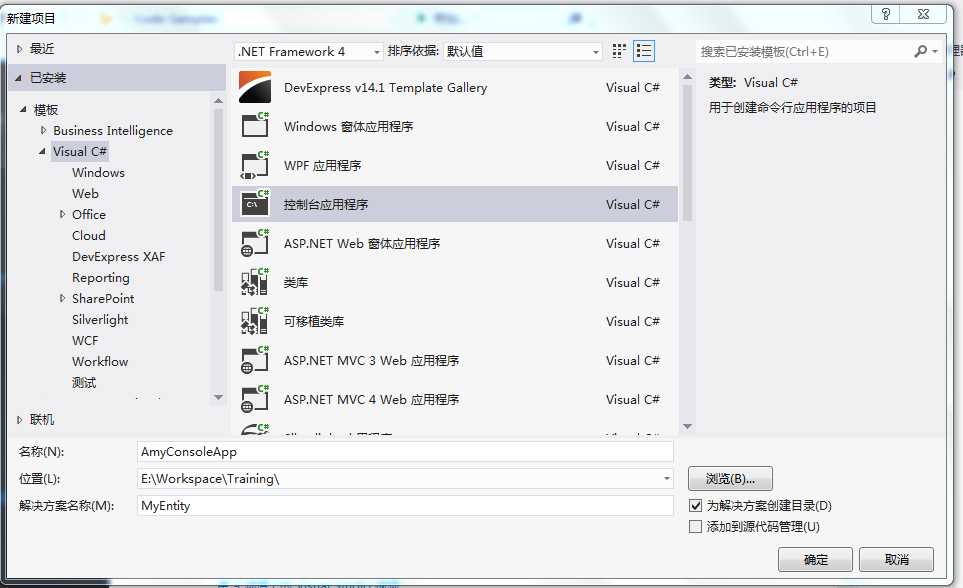Screen dimensions: 963x588
Task: Close the 新建项目 dialog
Action: (x=923, y=14)
